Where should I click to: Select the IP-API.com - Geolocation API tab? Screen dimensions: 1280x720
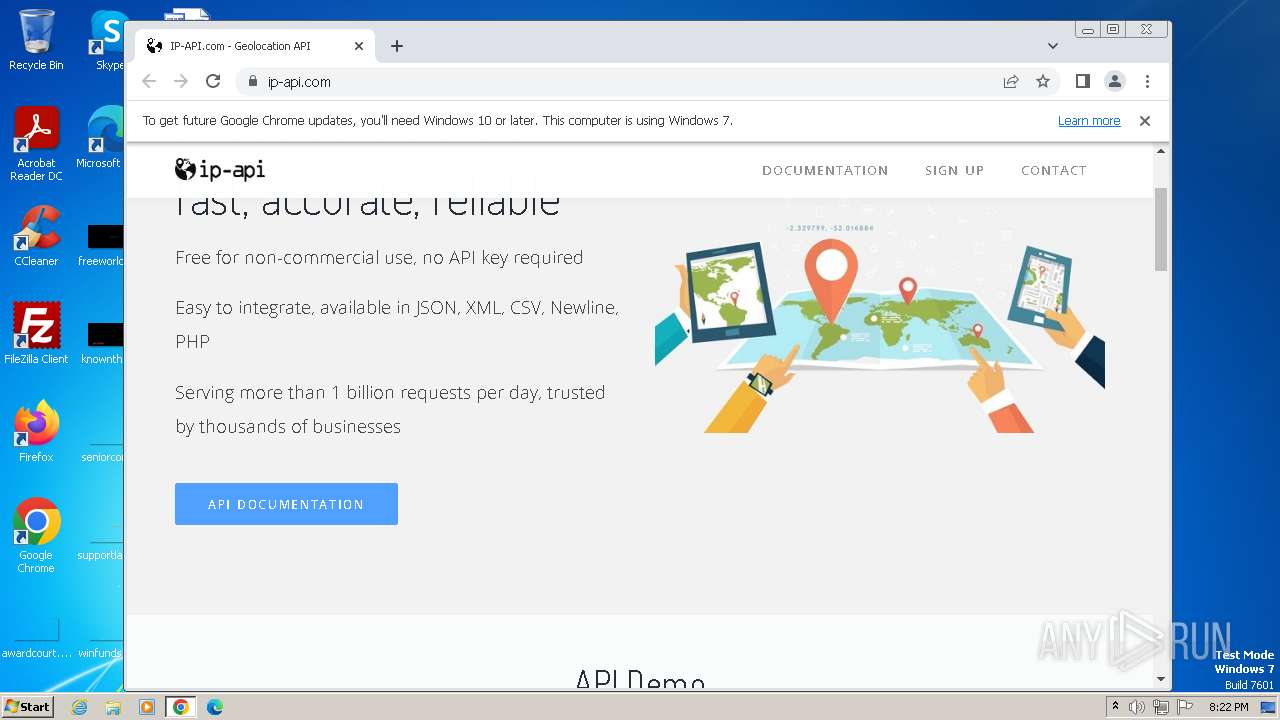click(255, 46)
